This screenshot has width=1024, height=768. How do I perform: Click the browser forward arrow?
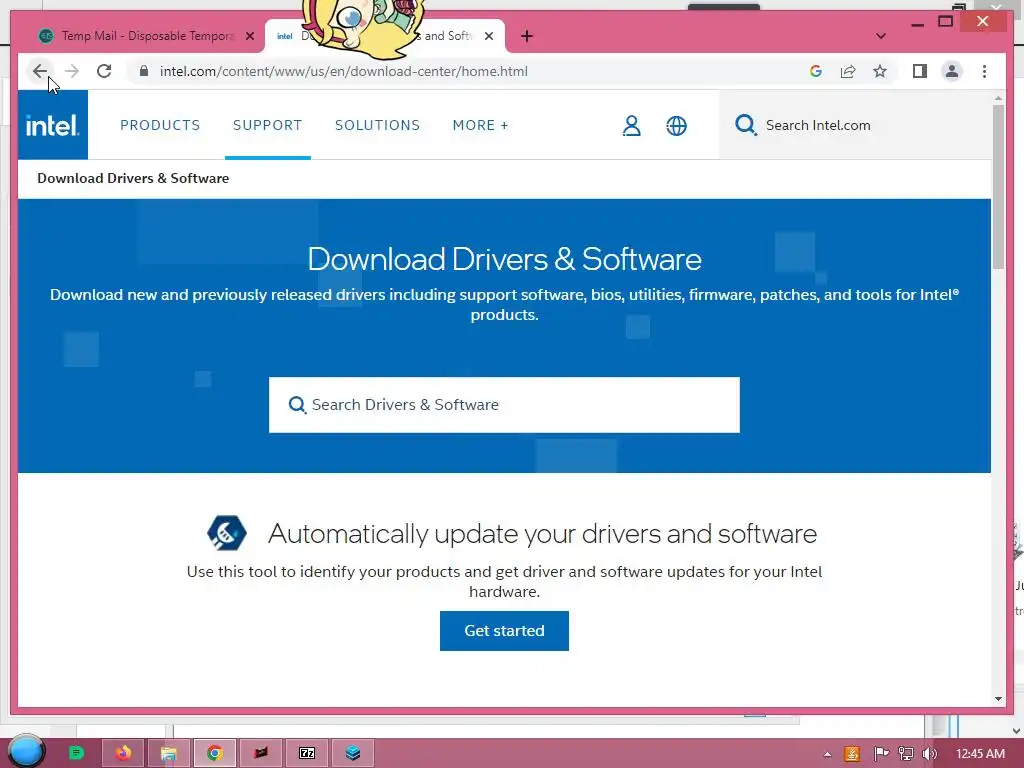72,71
